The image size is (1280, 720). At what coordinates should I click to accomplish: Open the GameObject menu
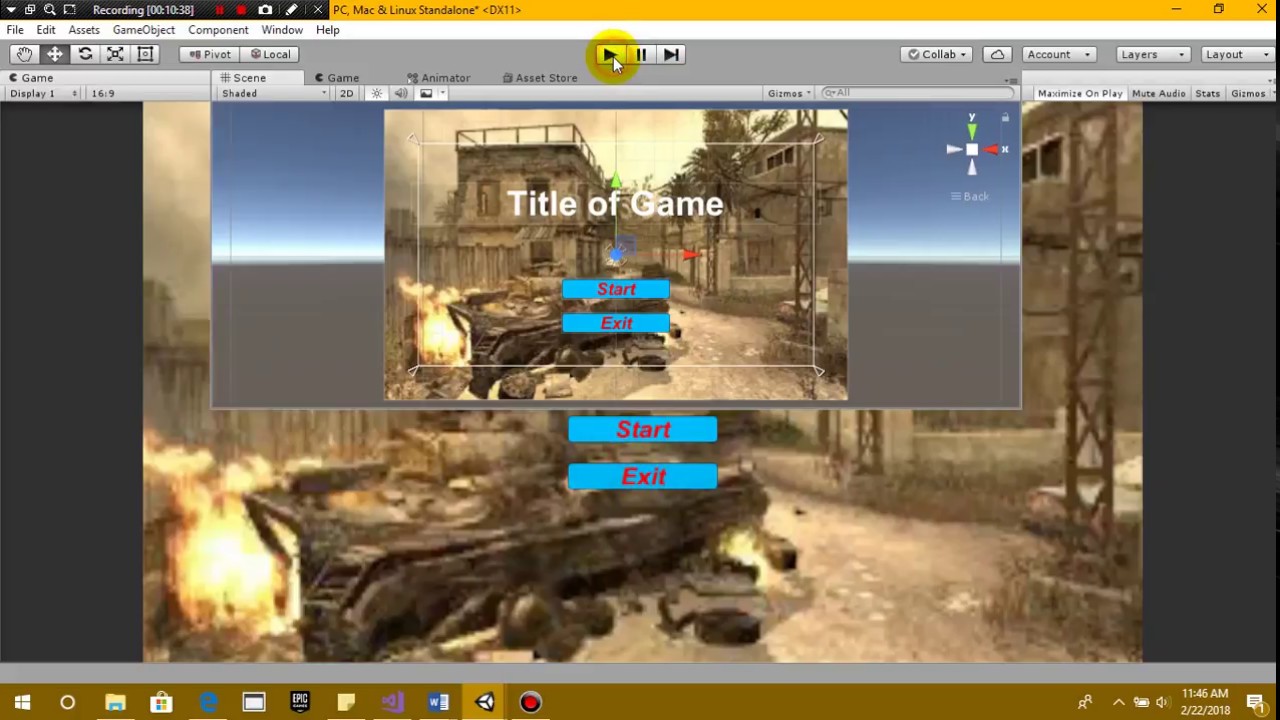144,30
